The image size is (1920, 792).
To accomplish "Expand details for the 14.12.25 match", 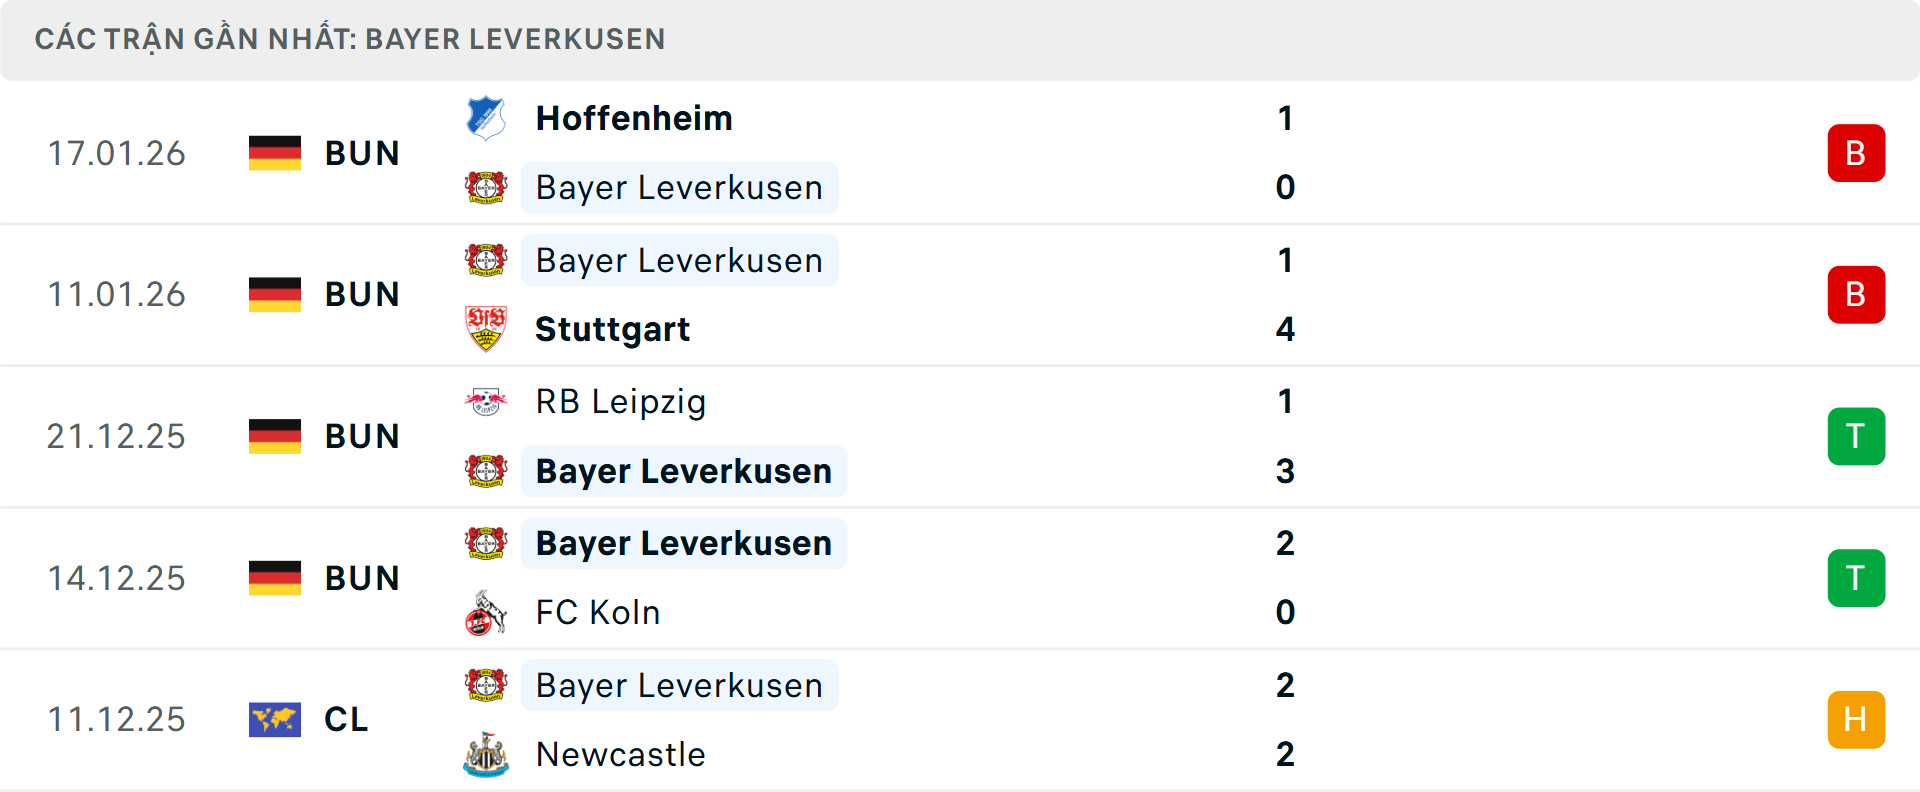I will 960,577.
